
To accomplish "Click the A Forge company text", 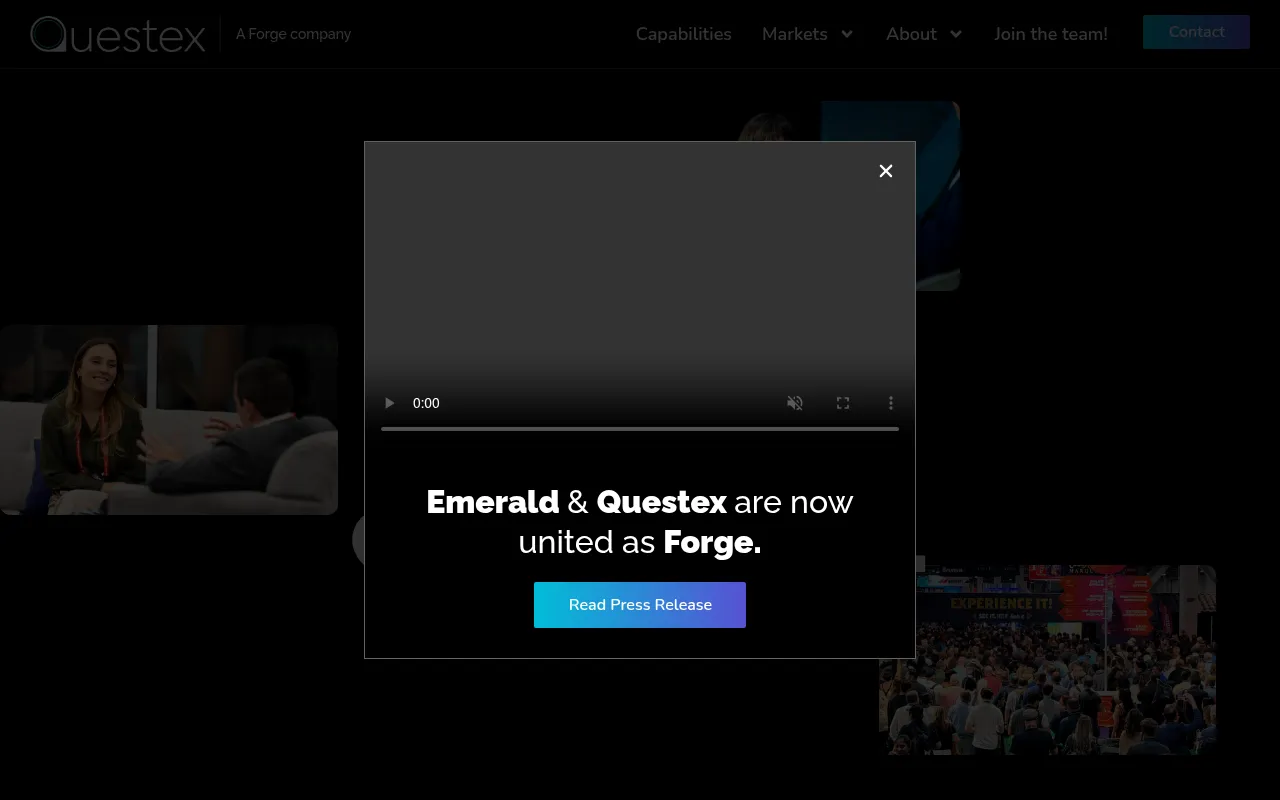I will tap(293, 34).
